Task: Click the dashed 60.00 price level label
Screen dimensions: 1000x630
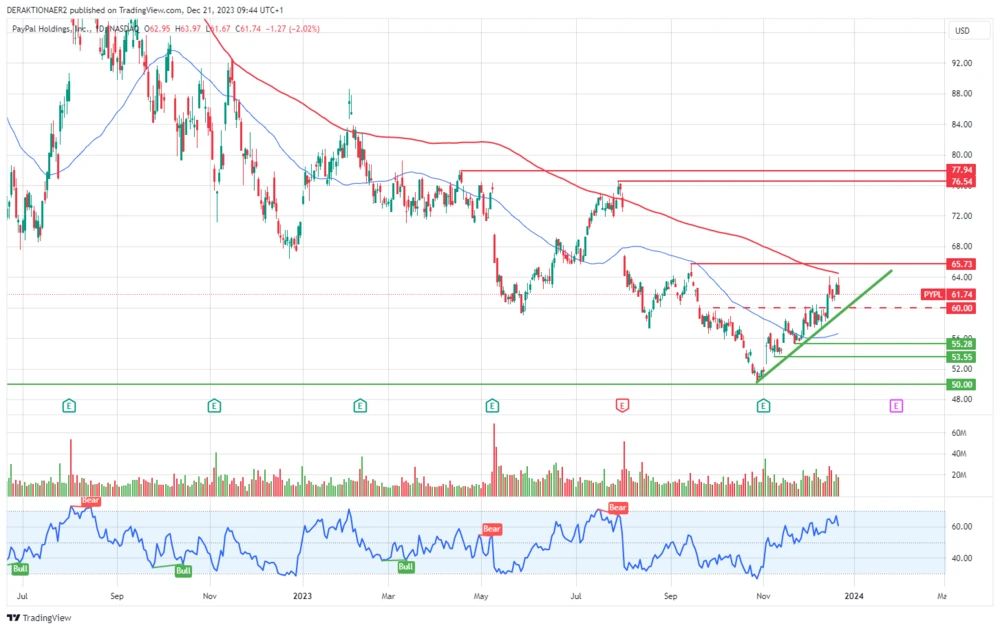Action: pyautogui.click(x=959, y=308)
